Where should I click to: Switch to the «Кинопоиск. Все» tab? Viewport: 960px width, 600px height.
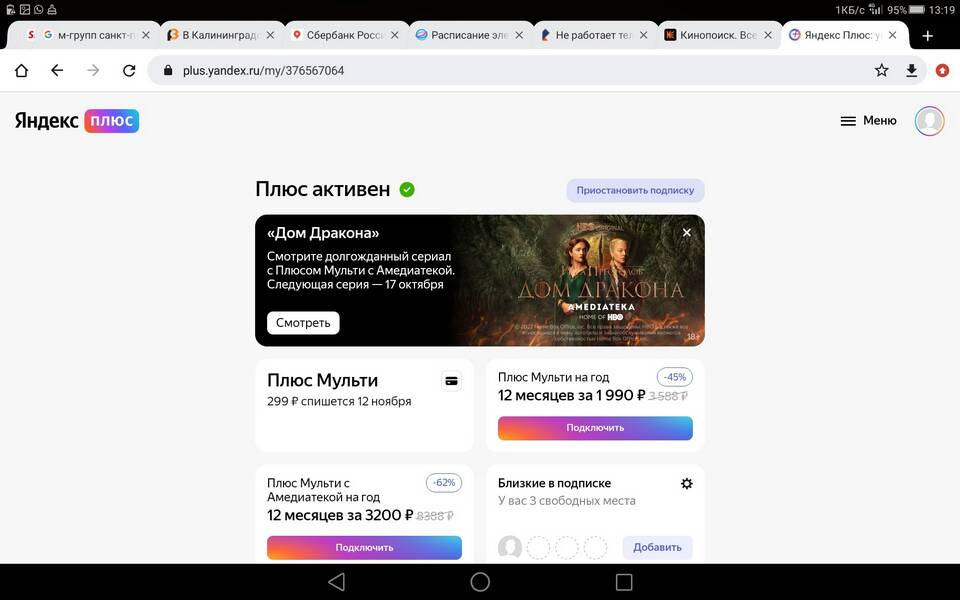[x=718, y=36]
